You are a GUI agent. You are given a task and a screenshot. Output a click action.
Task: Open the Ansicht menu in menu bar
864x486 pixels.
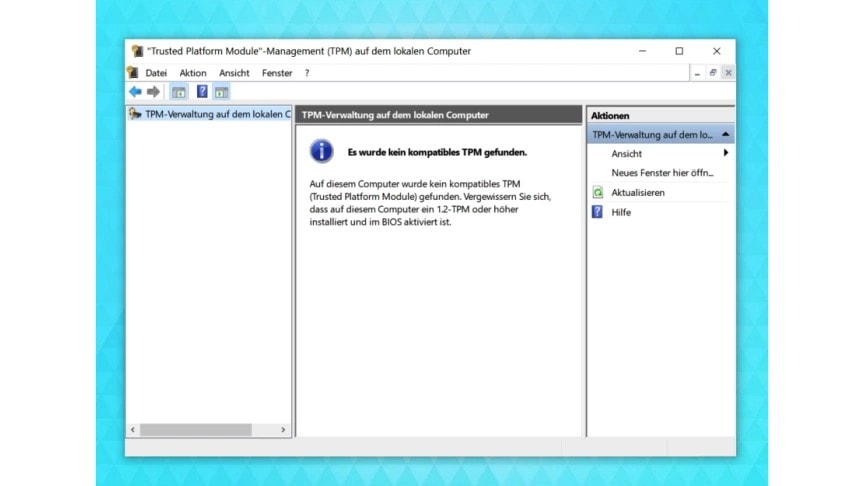coord(234,73)
